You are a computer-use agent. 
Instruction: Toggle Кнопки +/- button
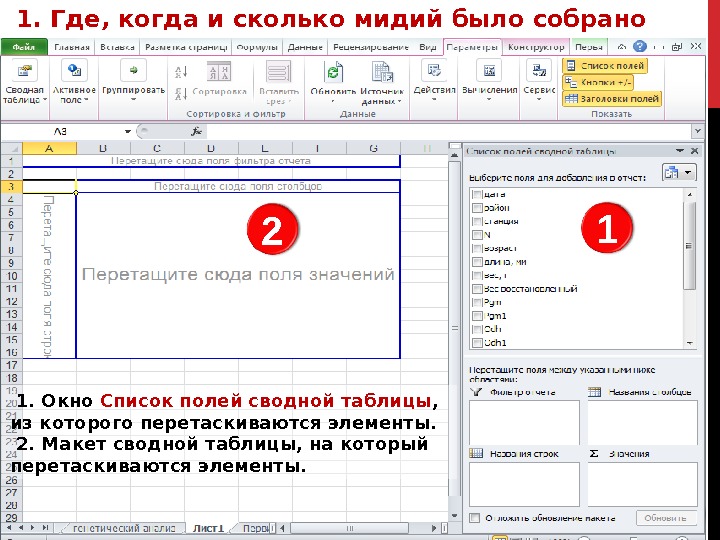[x=598, y=83]
